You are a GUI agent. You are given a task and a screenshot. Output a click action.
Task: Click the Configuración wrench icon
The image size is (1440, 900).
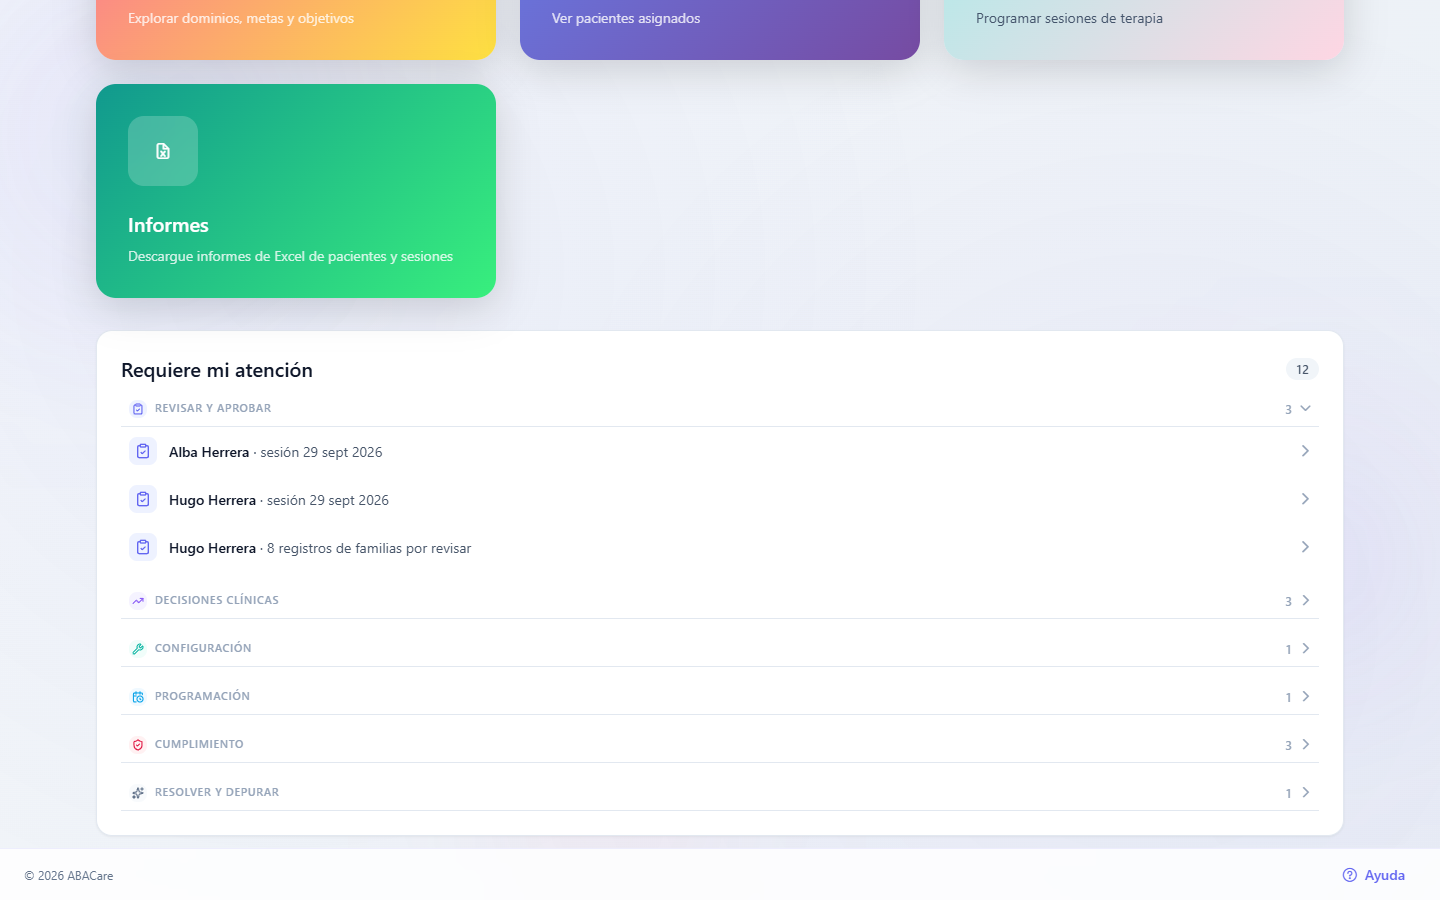138,649
